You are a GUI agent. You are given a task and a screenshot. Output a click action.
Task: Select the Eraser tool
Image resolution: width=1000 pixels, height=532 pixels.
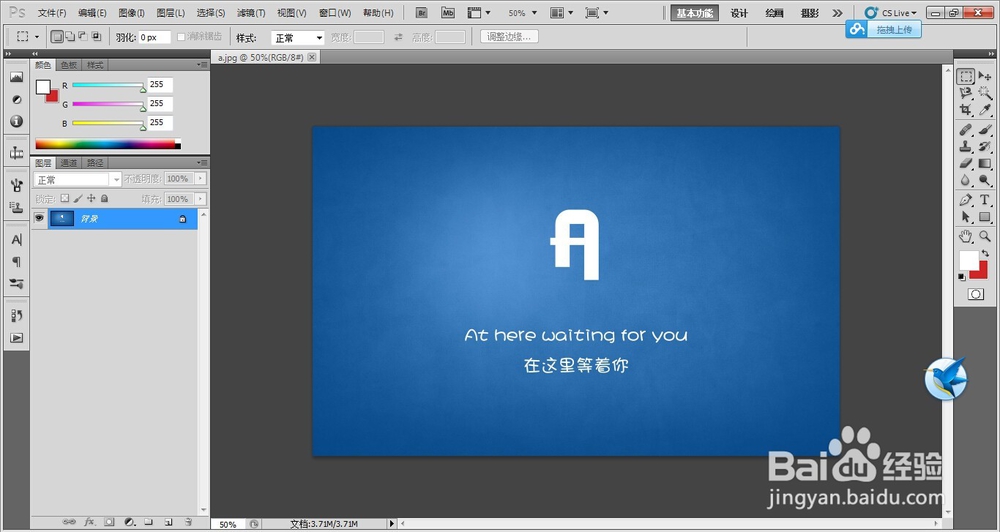point(966,164)
